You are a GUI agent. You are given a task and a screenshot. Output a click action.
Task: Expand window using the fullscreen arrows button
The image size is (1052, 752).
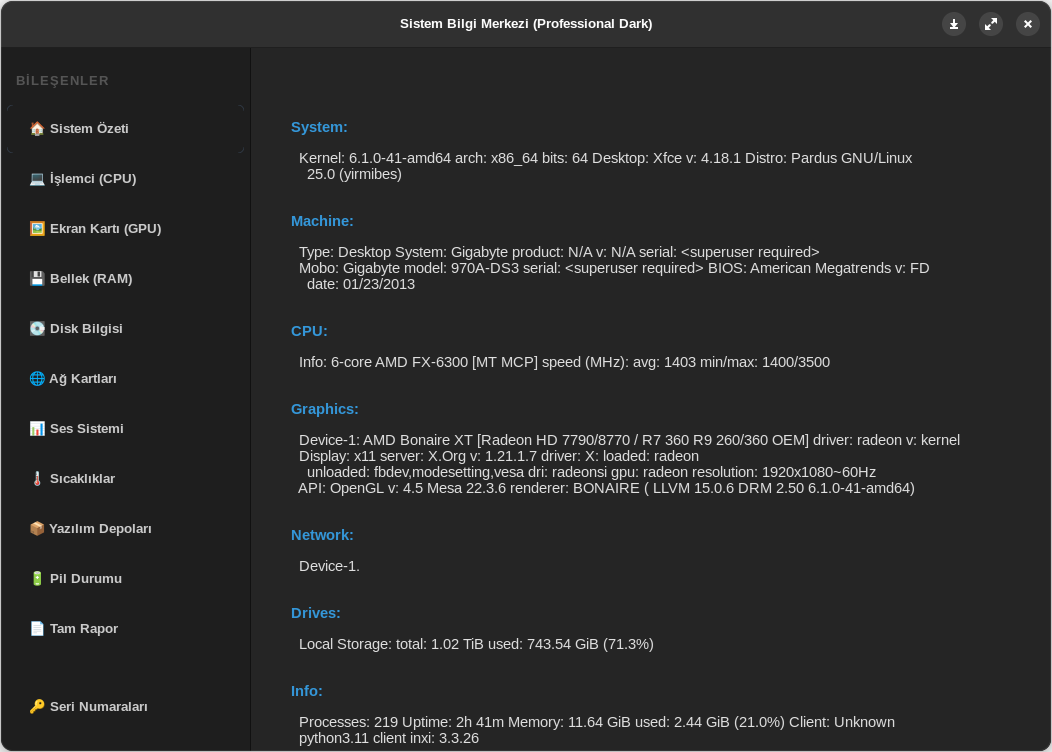click(991, 24)
